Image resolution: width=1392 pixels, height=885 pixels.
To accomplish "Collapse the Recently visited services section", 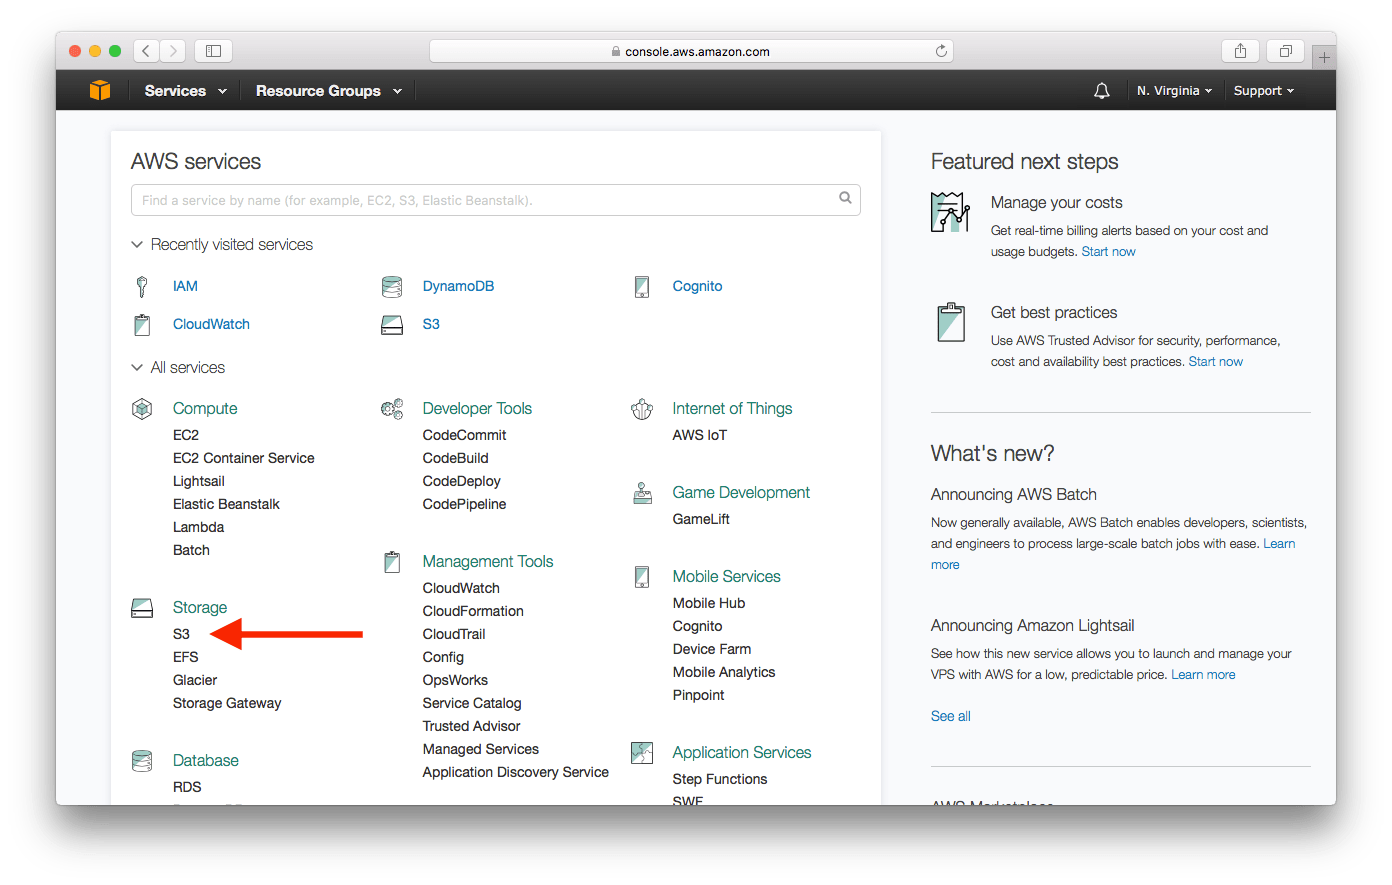I will click(137, 244).
